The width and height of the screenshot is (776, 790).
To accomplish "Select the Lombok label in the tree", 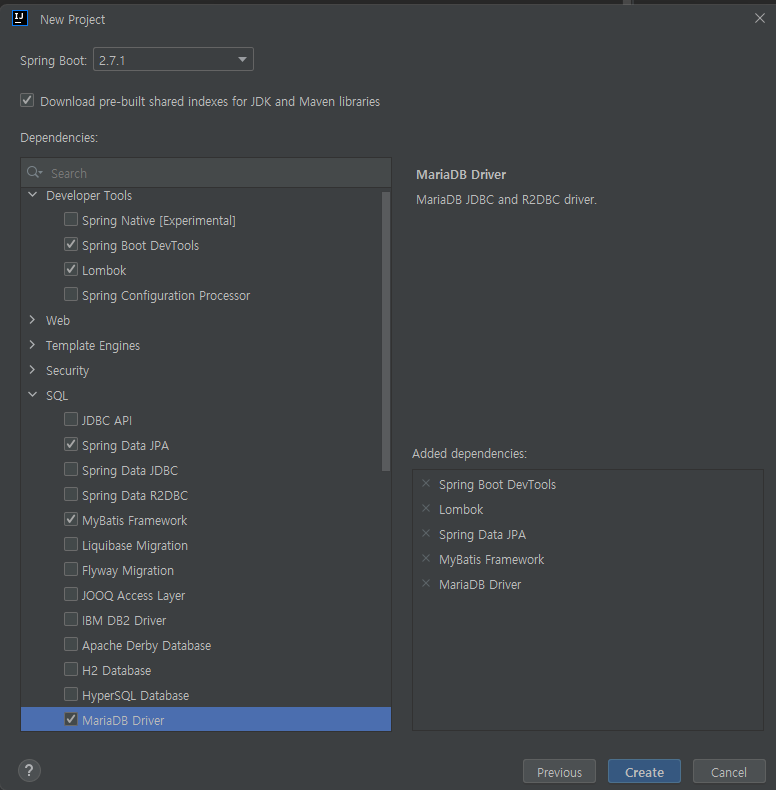I will click(x=104, y=271).
